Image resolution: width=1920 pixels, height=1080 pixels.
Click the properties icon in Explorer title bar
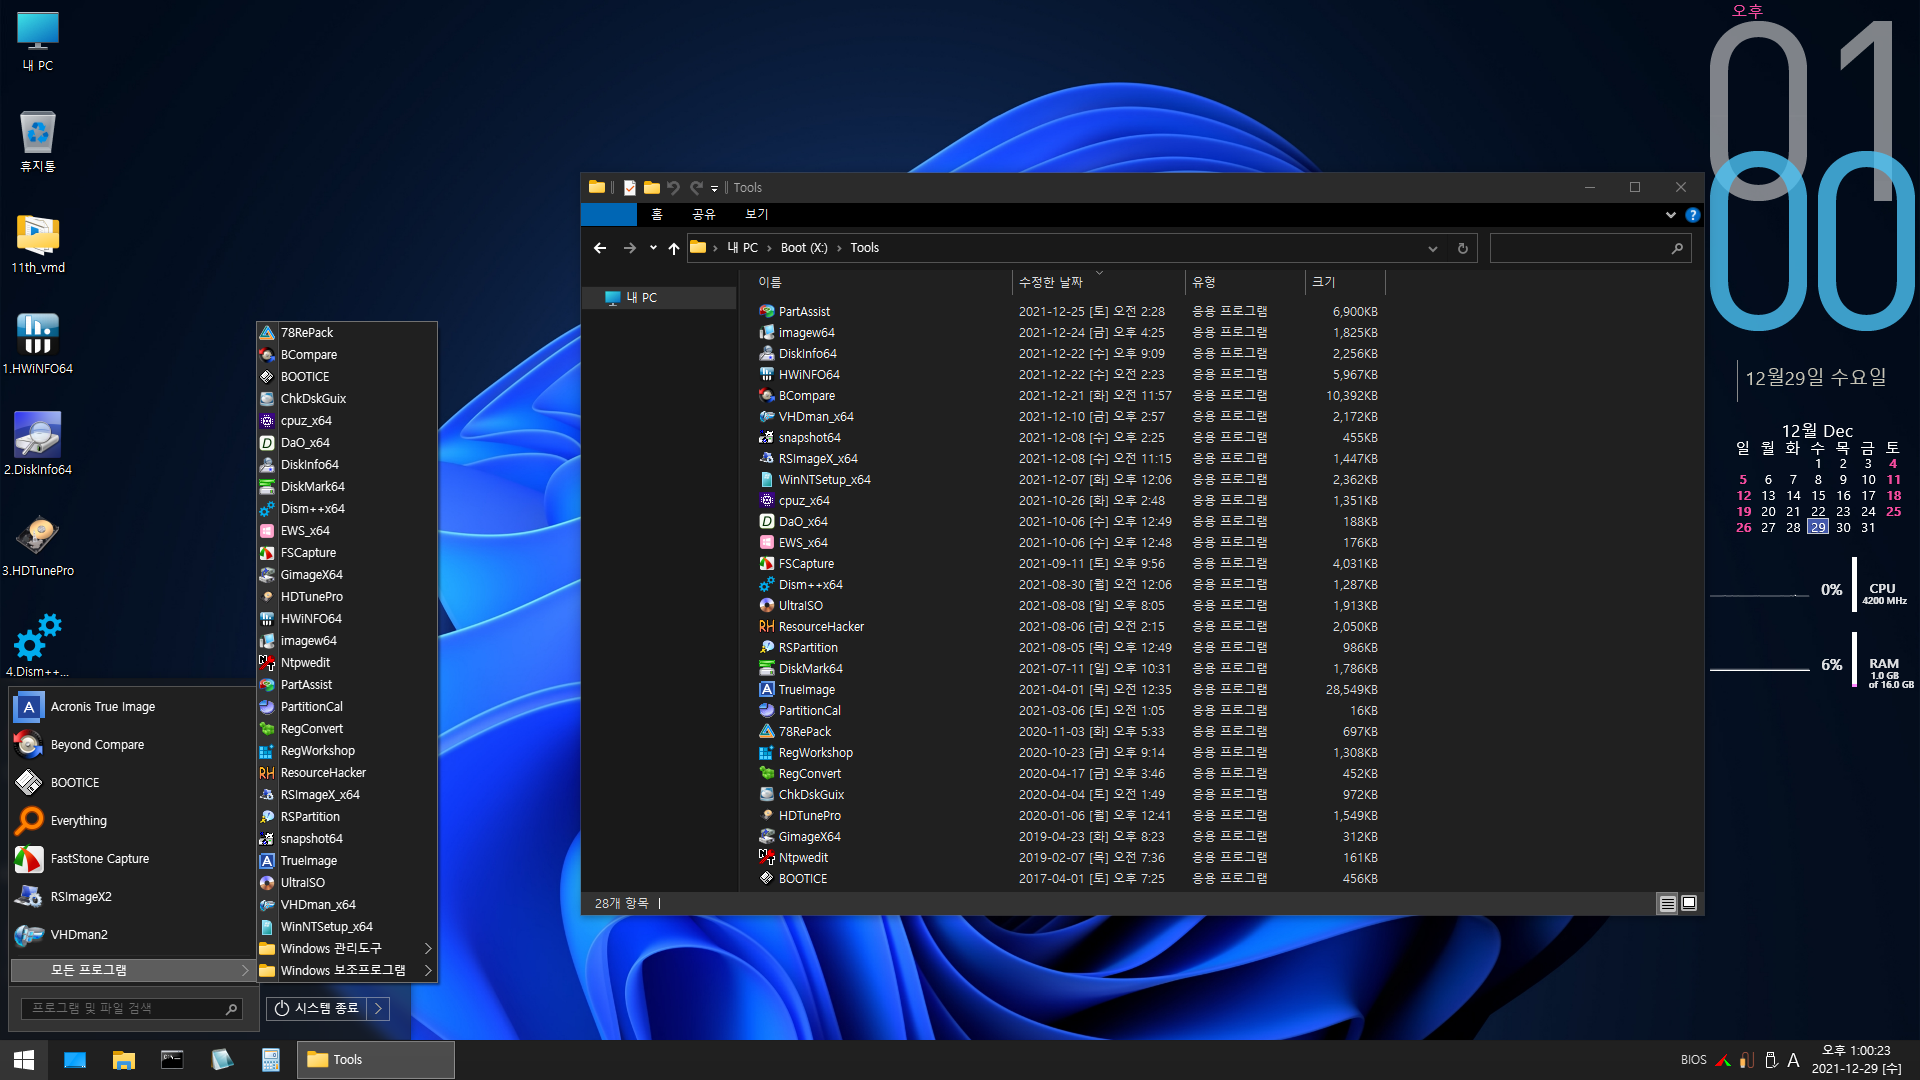coord(629,188)
